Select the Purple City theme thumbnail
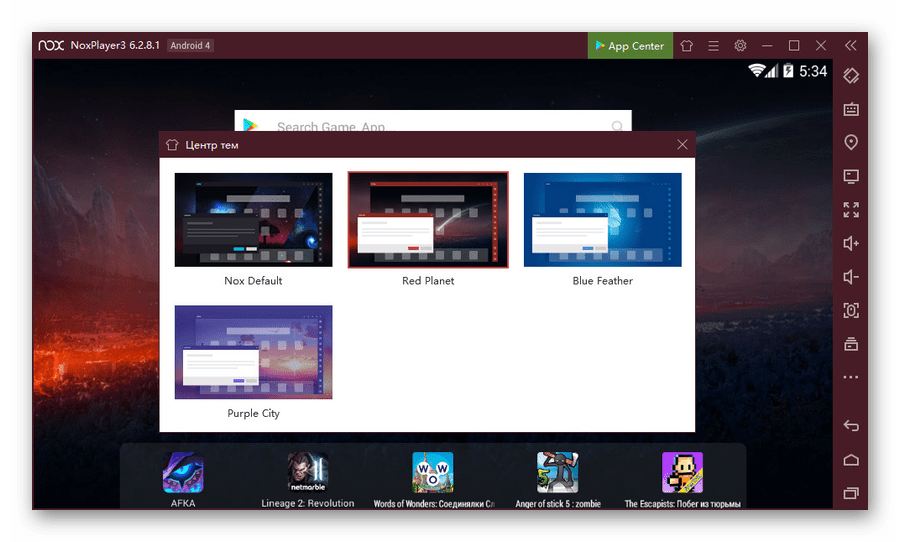This screenshot has width=900, height=542. pyautogui.click(x=253, y=352)
